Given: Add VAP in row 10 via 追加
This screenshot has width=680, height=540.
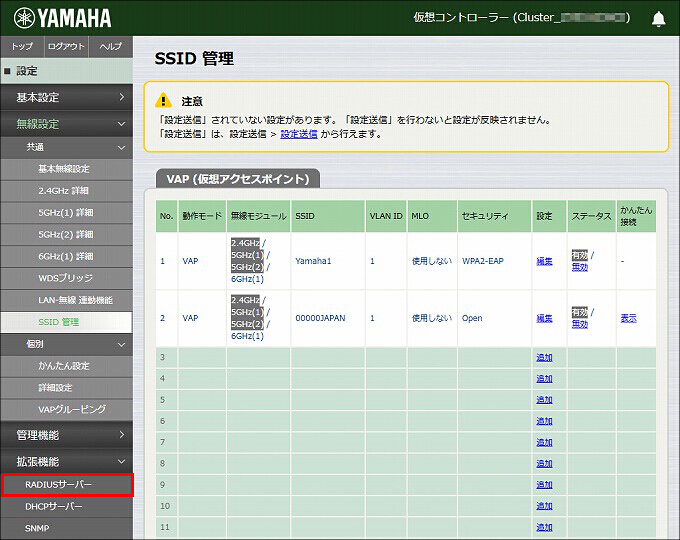Looking at the screenshot, I should tap(544, 506).
